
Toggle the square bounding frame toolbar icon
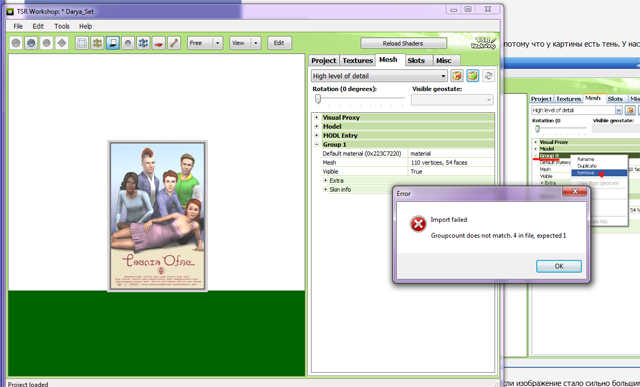tap(82, 43)
